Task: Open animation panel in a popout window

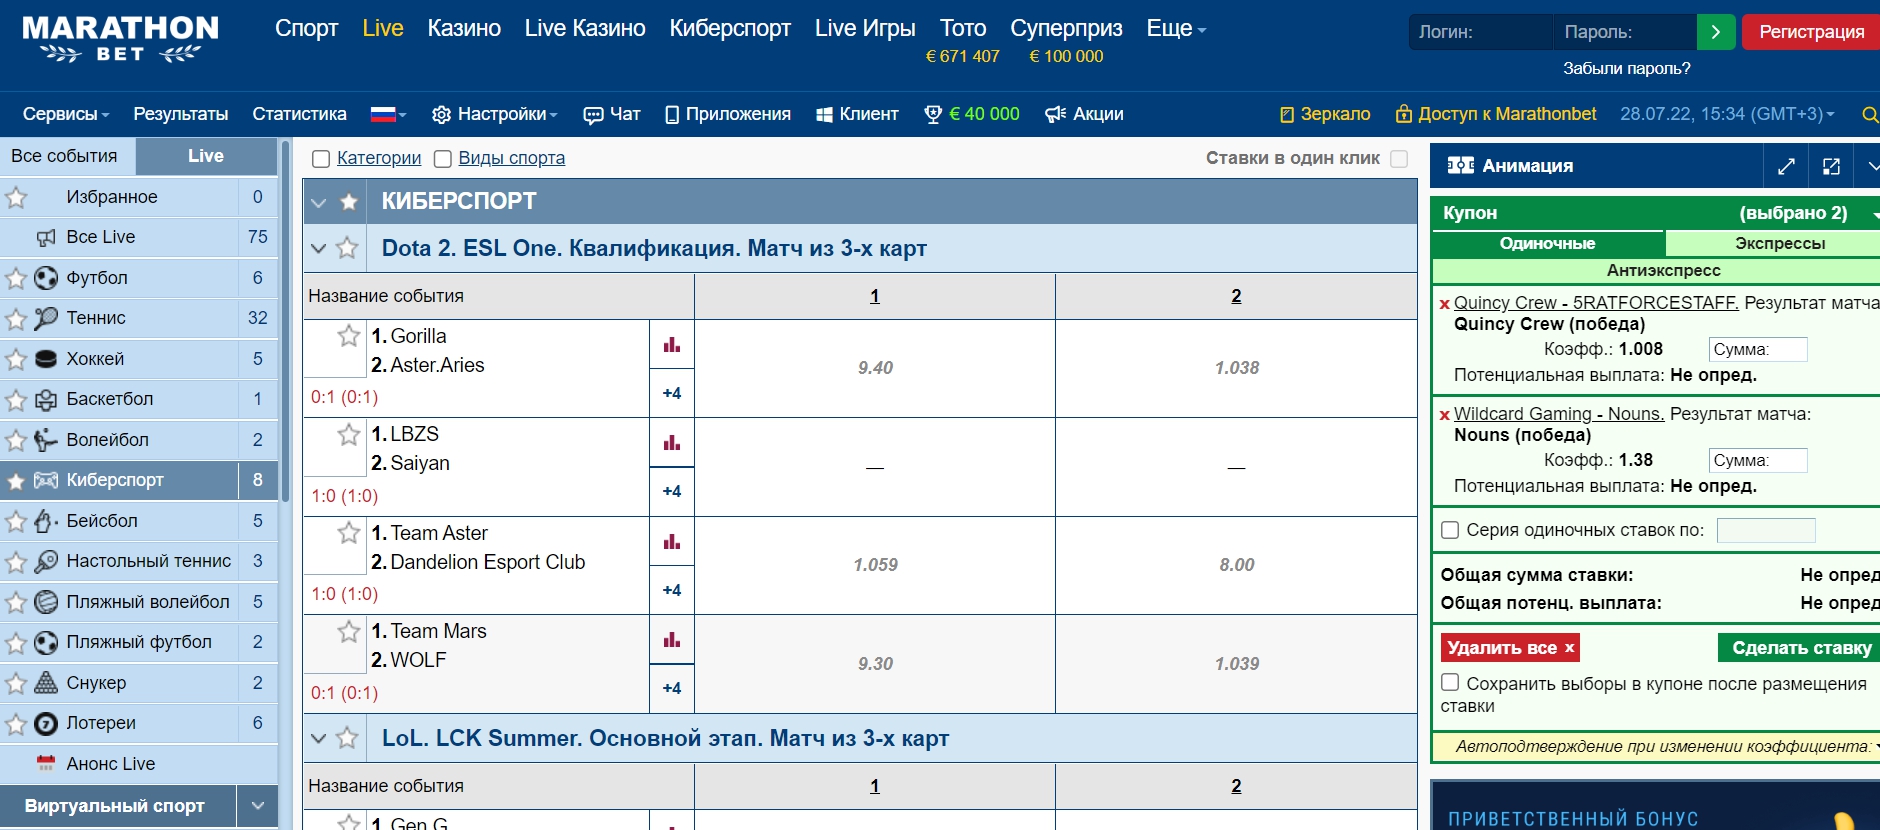Action: point(1831,166)
